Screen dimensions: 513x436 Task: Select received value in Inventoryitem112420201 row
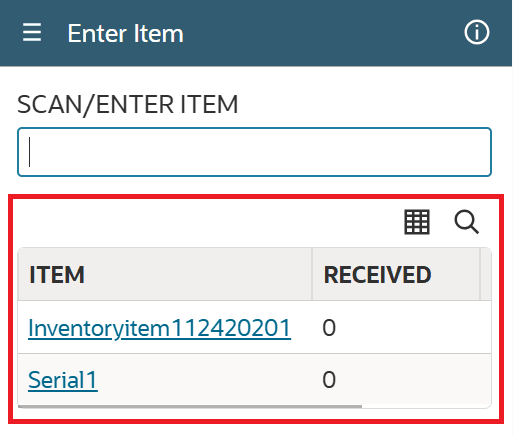point(329,328)
